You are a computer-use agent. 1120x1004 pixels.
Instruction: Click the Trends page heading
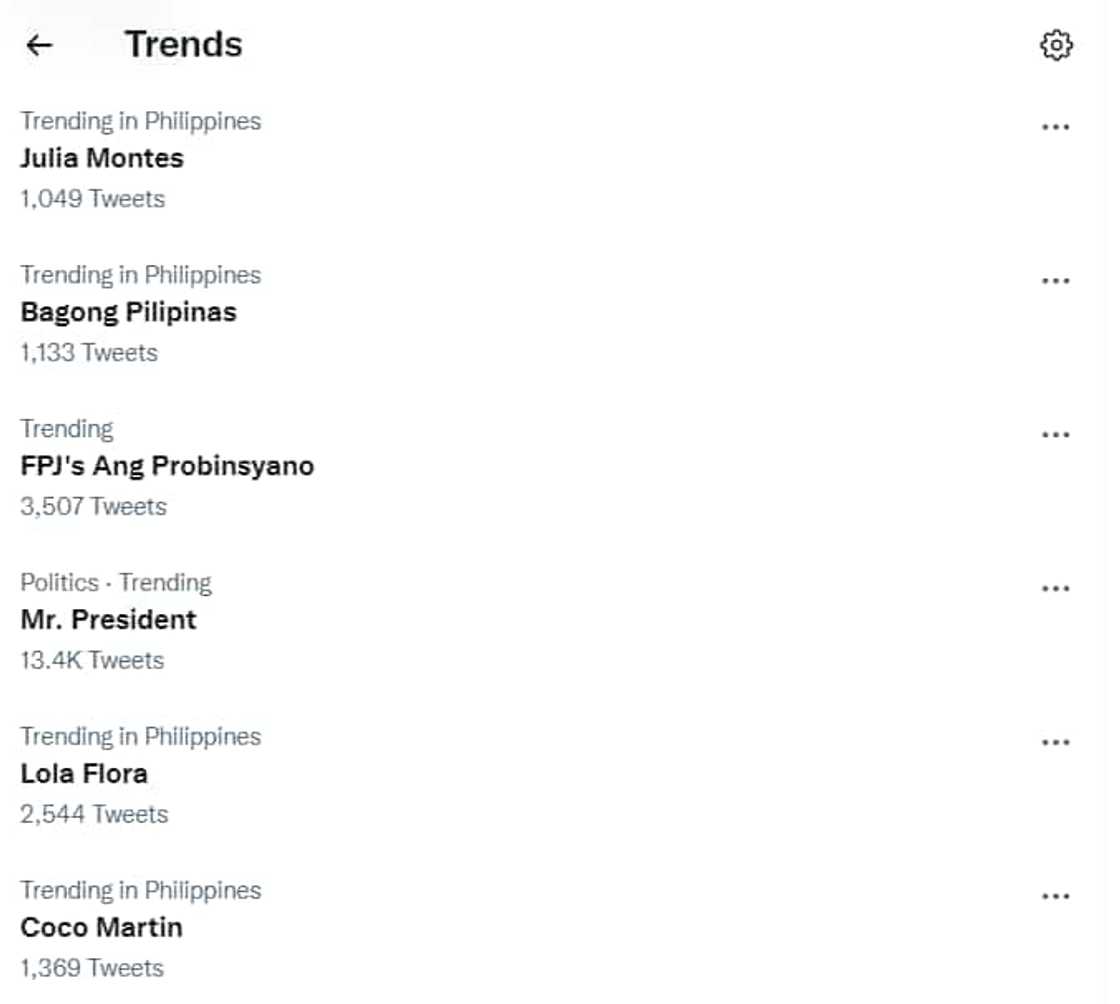pos(183,45)
